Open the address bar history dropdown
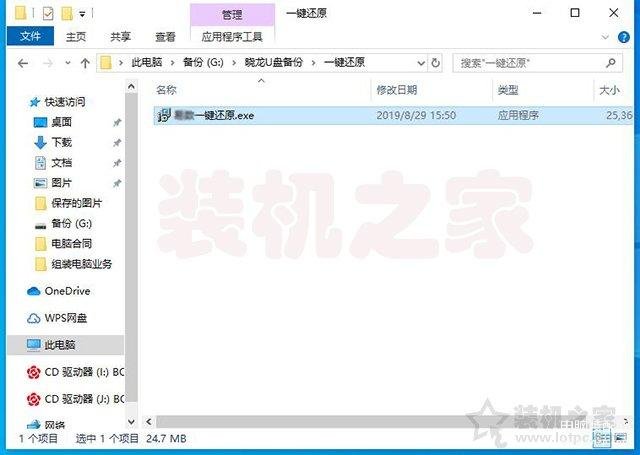The width and height of the screenshot is (640, 455). click(421, 63)
